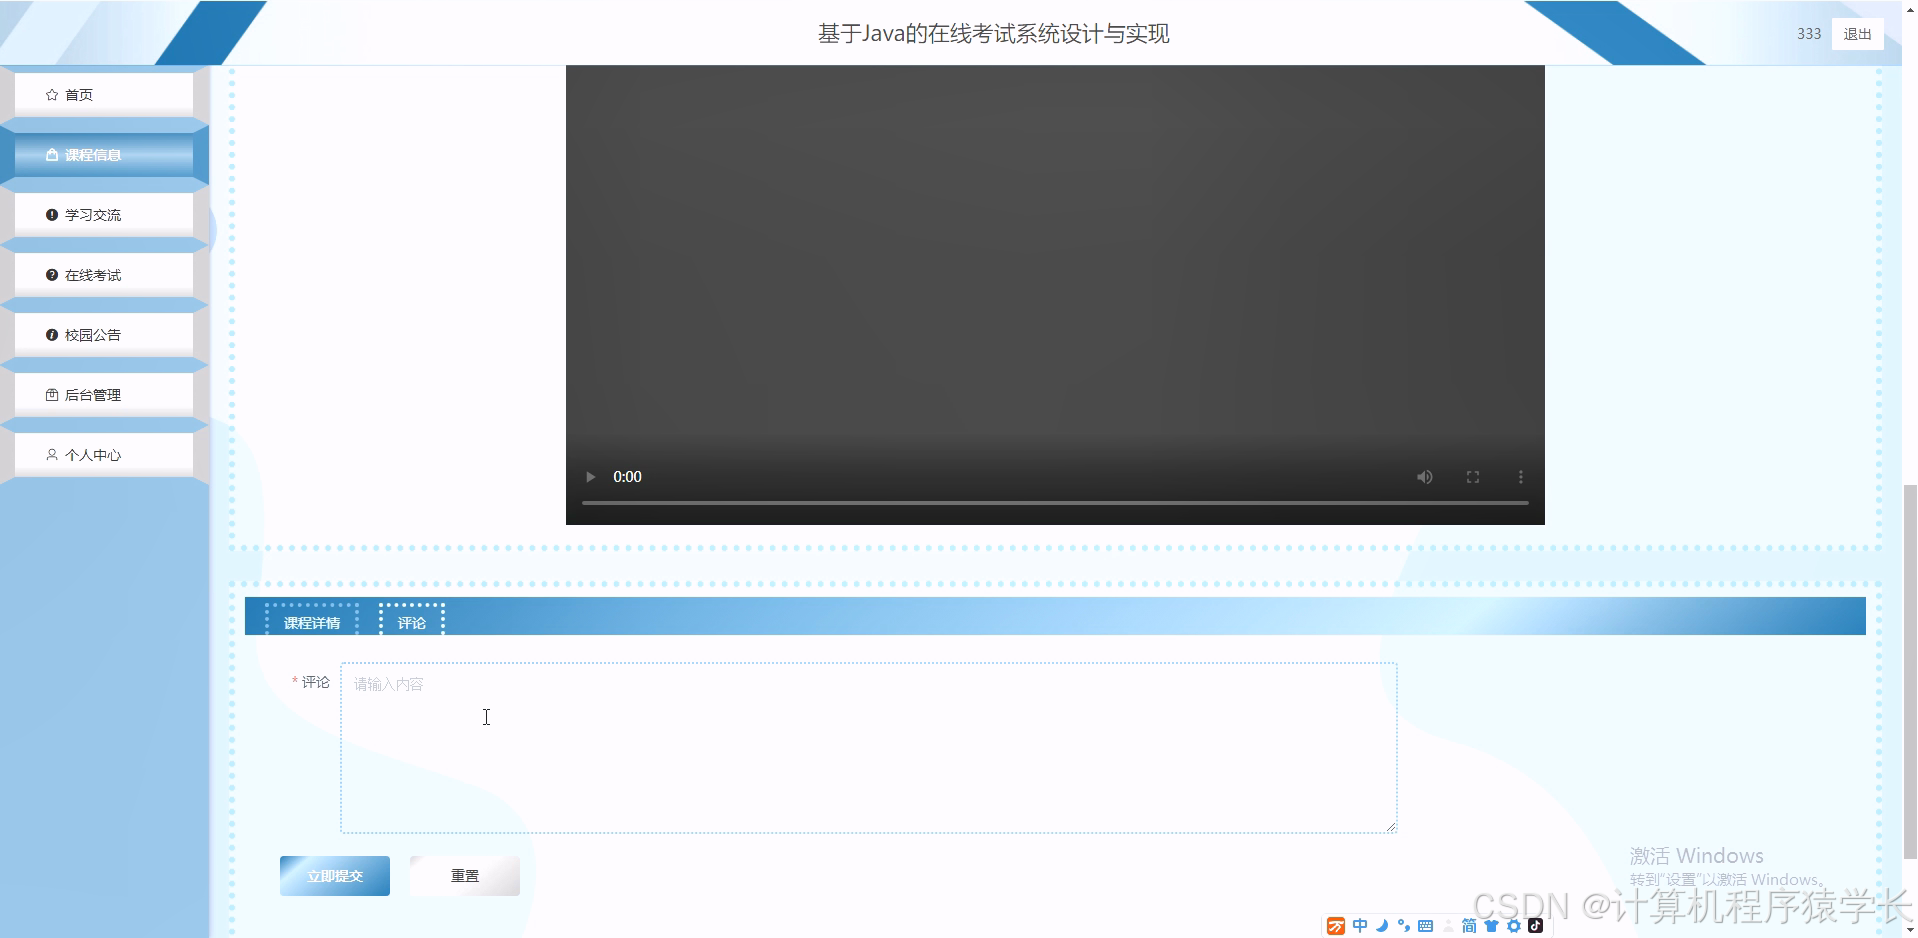Click the briefcase icon beside 后台管理

coord(52,395)
